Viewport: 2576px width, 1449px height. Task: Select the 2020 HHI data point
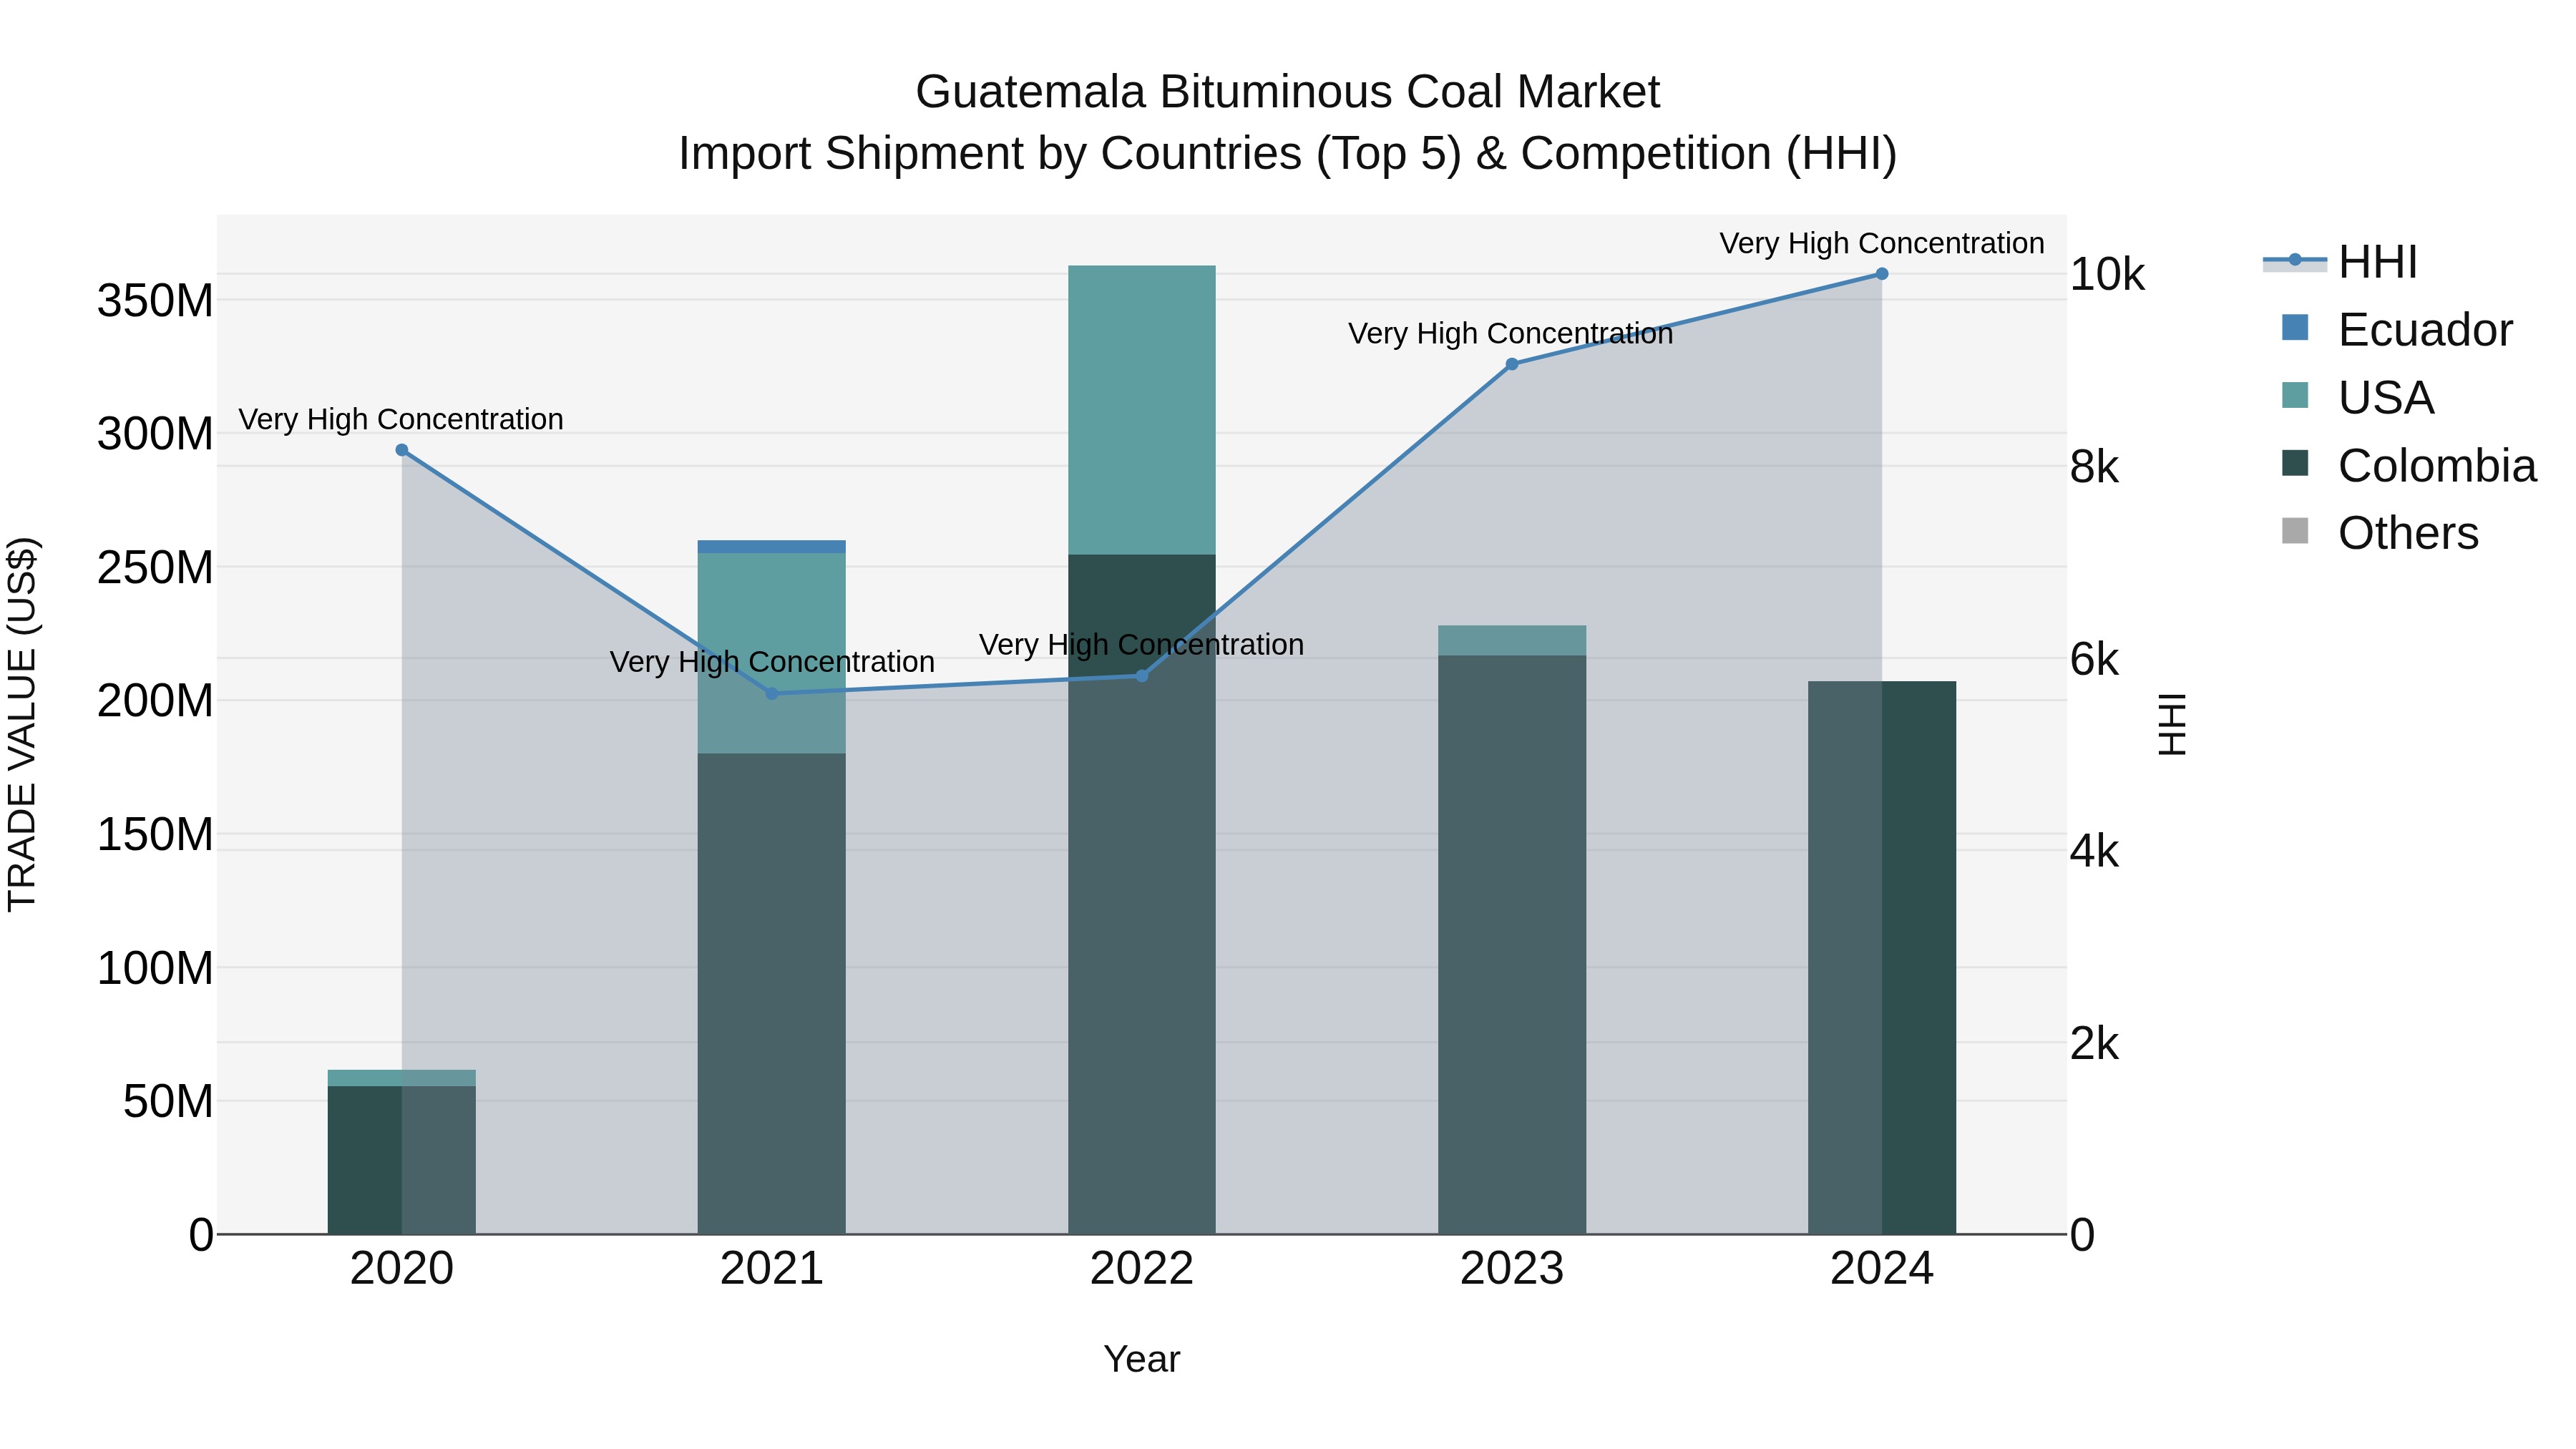402,450
